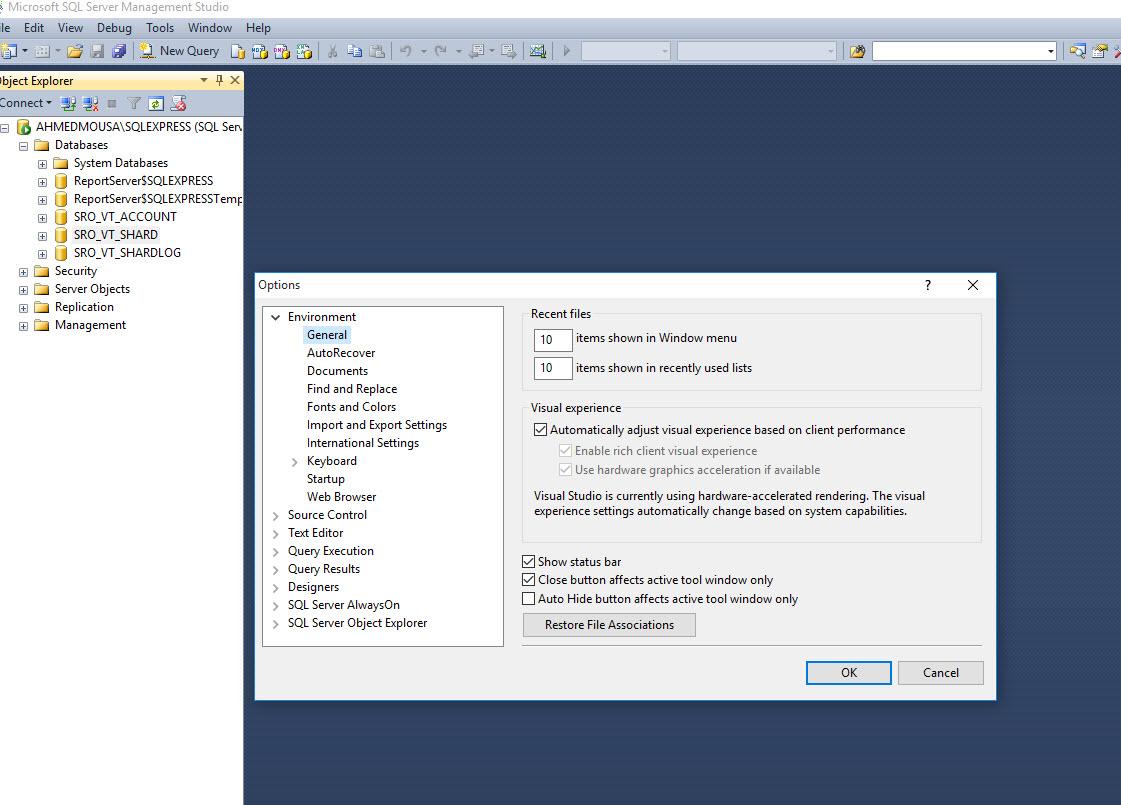Click the Refresh icon in Object Explorer
Screen dimensions: 1121x805
point(156,104)
